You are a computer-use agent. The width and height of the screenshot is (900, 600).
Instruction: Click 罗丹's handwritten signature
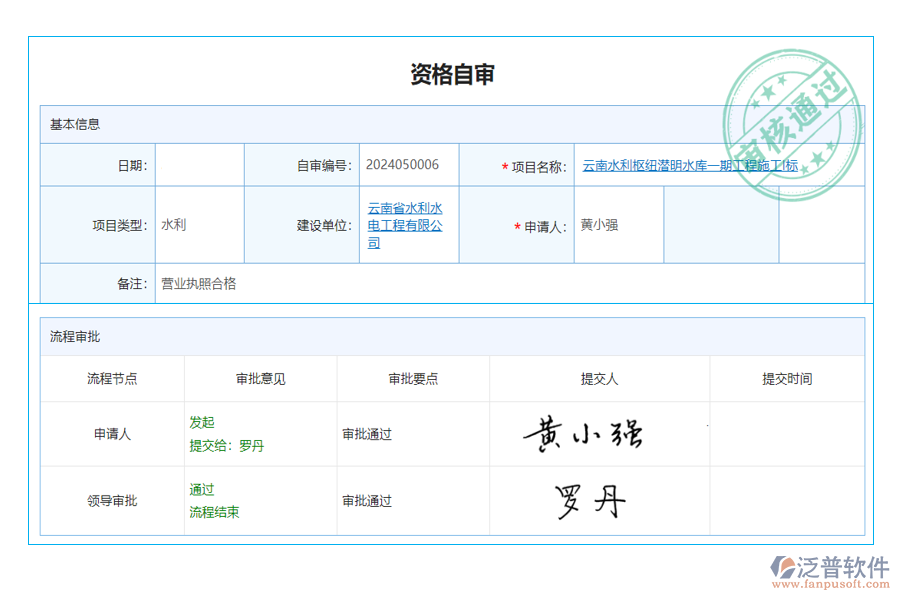588,500
